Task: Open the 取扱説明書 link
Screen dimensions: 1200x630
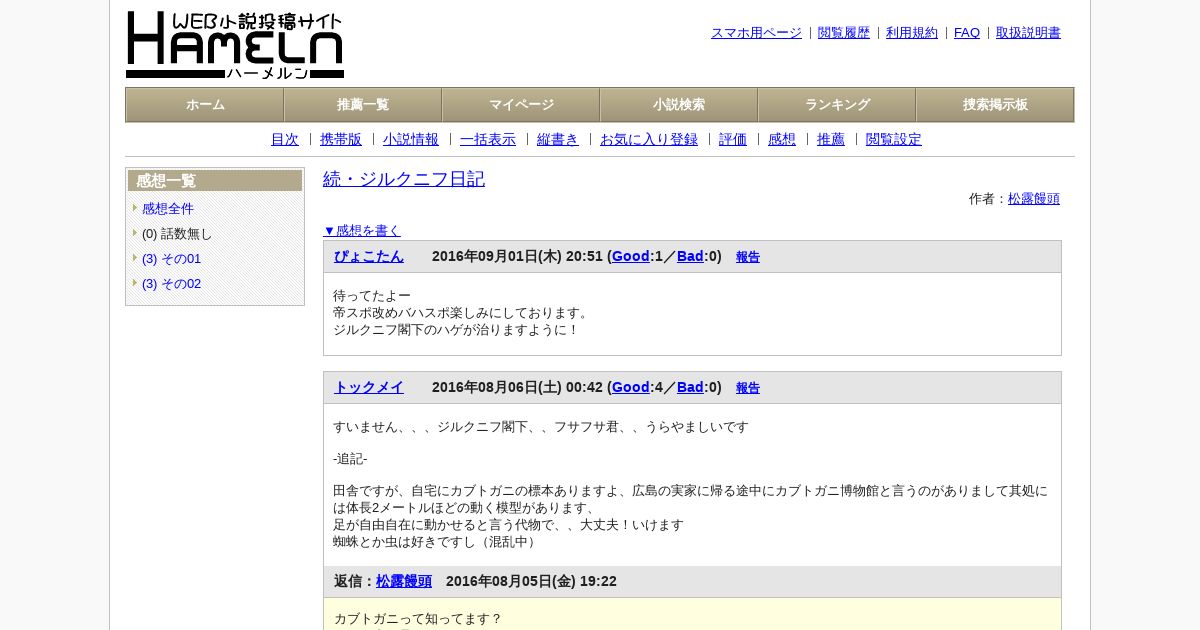Action: 1028,33
